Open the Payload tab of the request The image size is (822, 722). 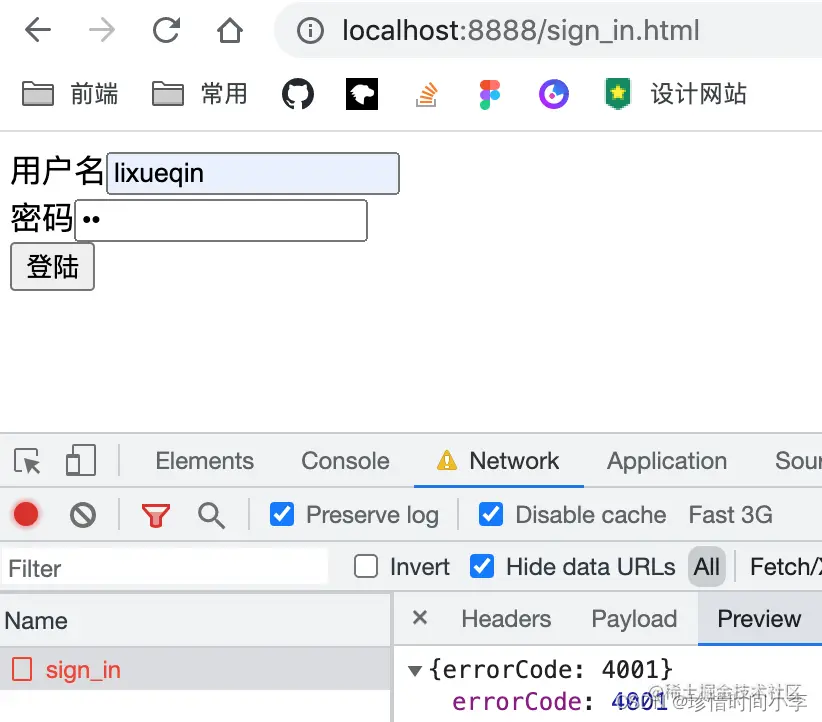[634, 619]
